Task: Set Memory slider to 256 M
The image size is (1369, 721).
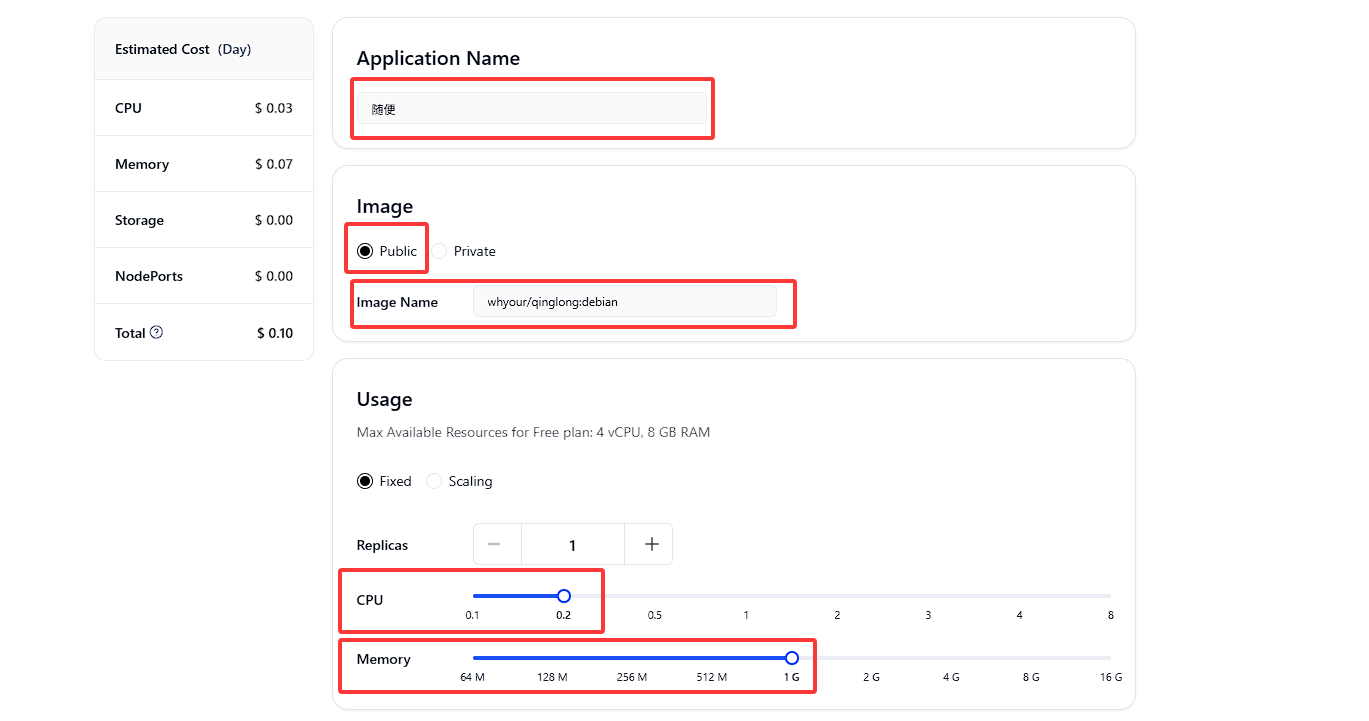Action: tap(632, 658)
